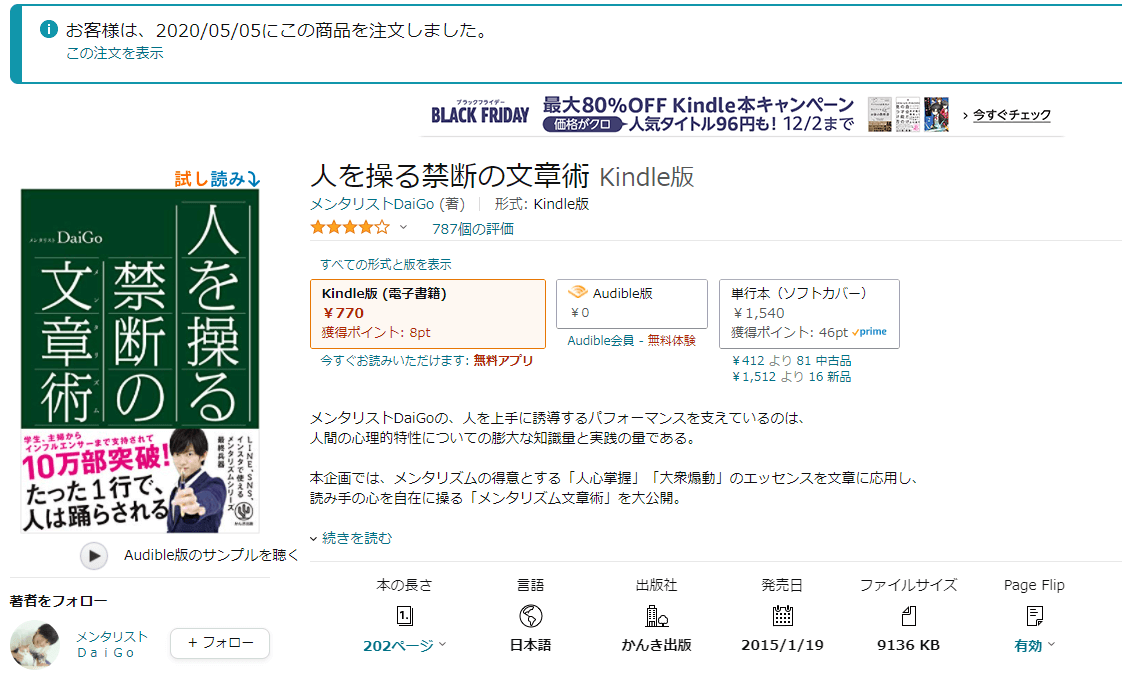Click the Audible logo icon

coord(577,293)
